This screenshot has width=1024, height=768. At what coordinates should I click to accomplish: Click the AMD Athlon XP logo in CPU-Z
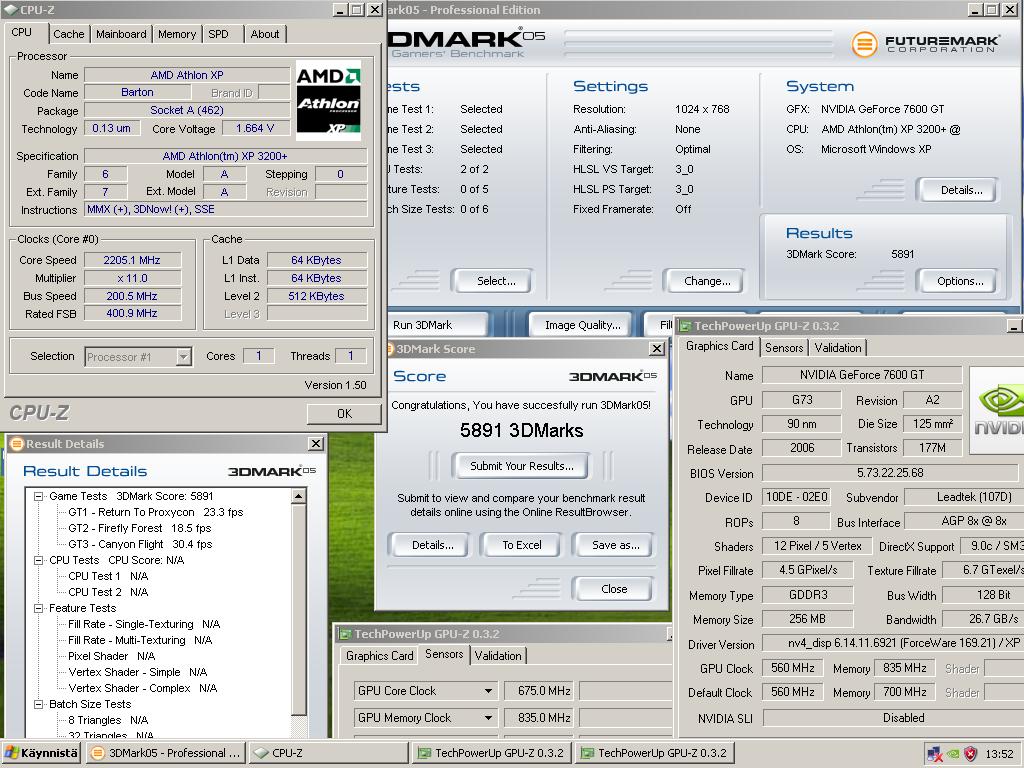[328, 100]
